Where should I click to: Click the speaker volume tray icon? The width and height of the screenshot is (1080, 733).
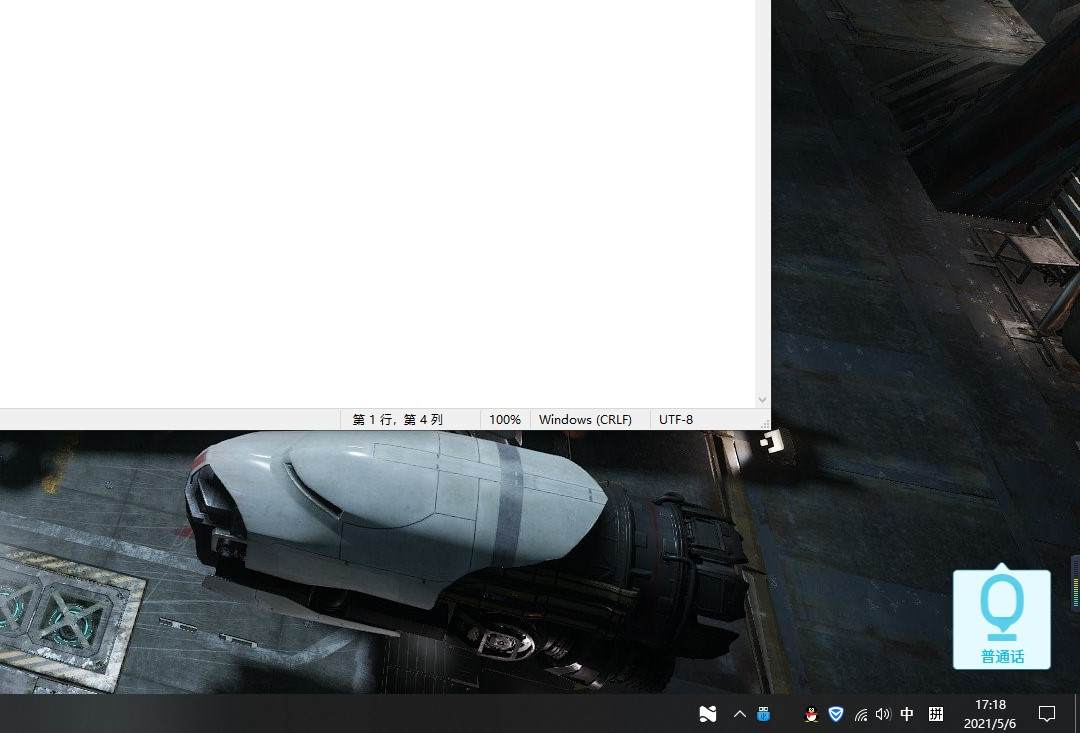point(883,714)
